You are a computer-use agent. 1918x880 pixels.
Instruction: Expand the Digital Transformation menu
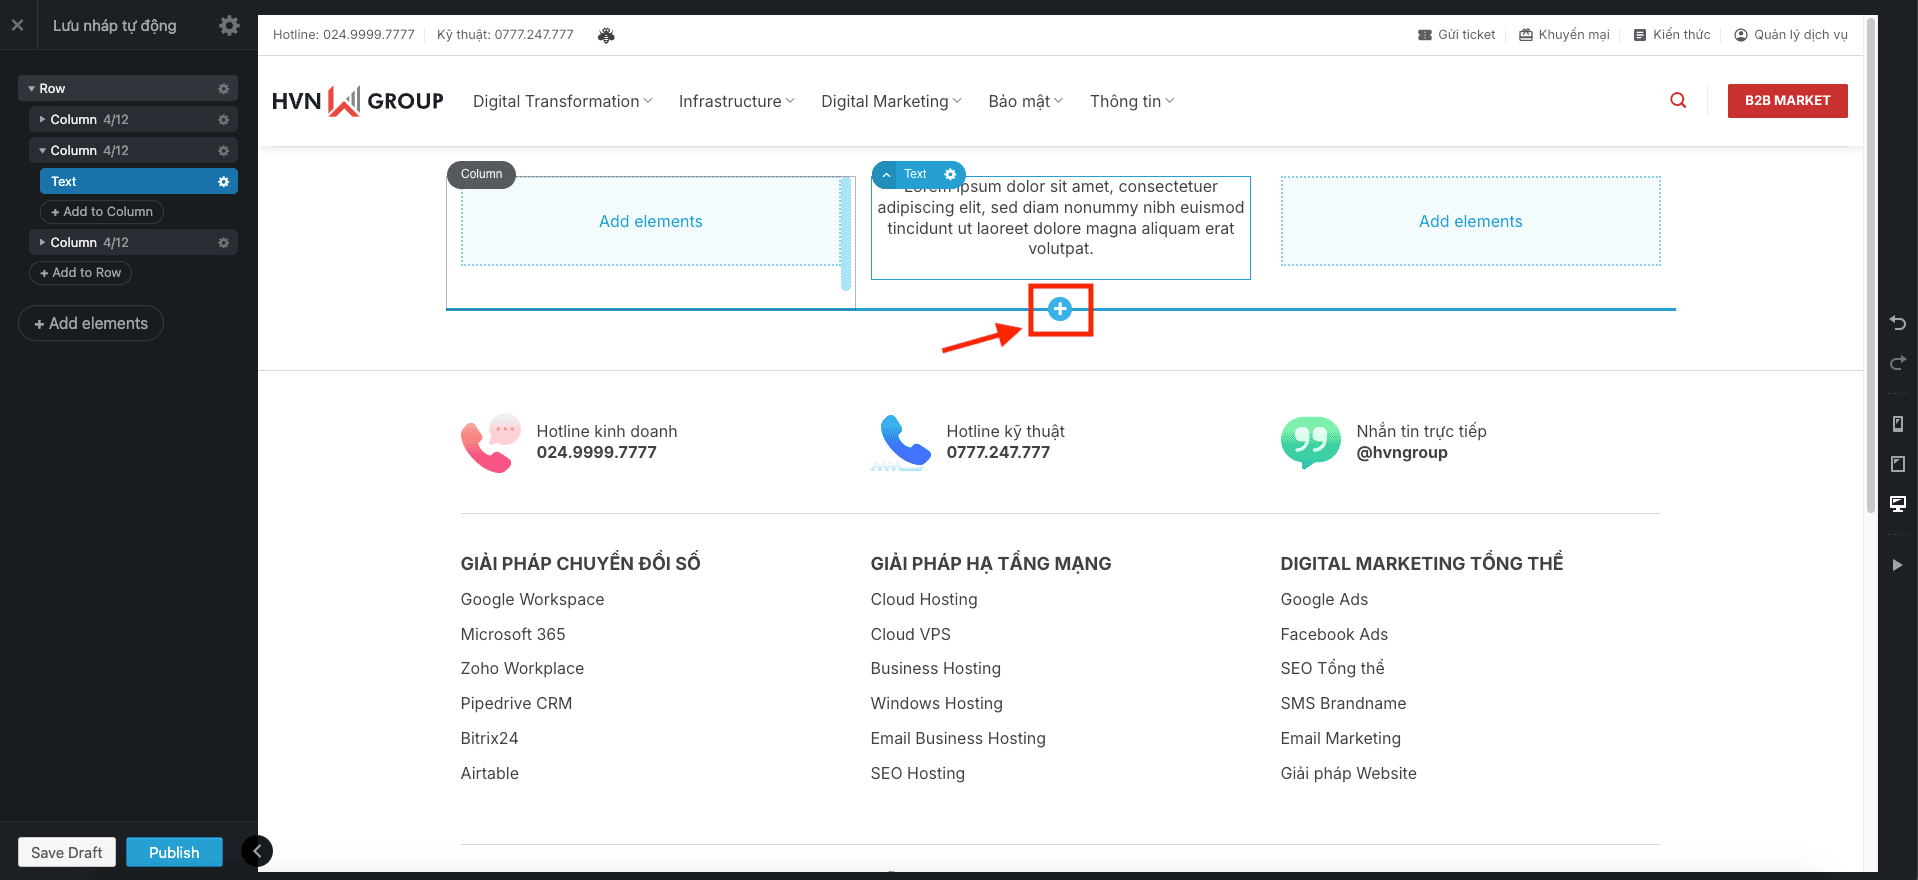(x=562, y=101)
